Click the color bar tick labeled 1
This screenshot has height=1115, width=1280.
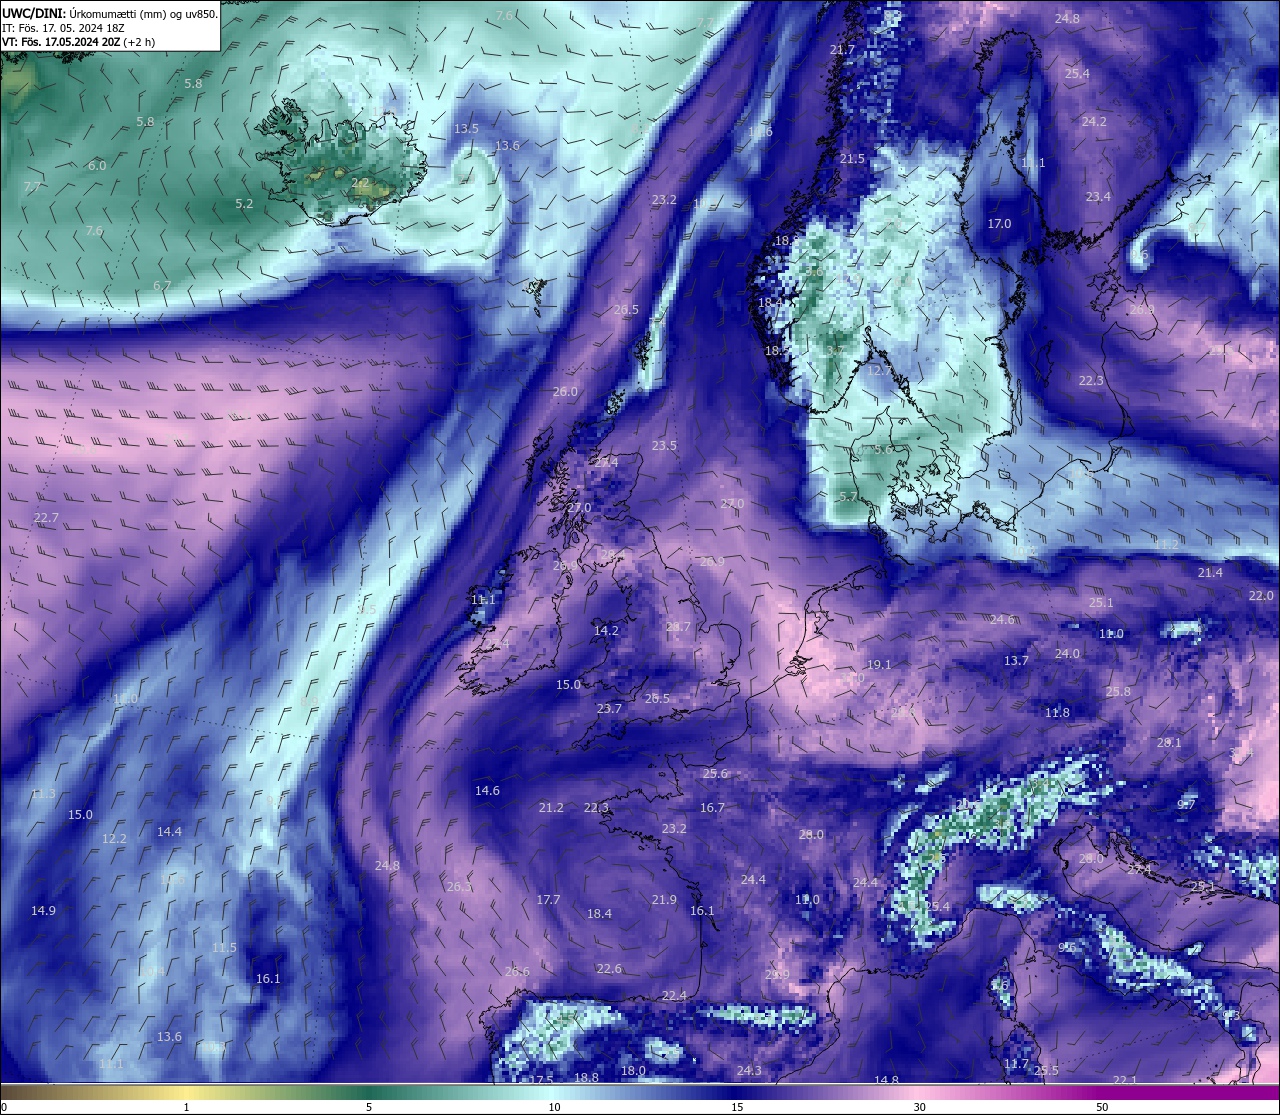click(187, 1107)
